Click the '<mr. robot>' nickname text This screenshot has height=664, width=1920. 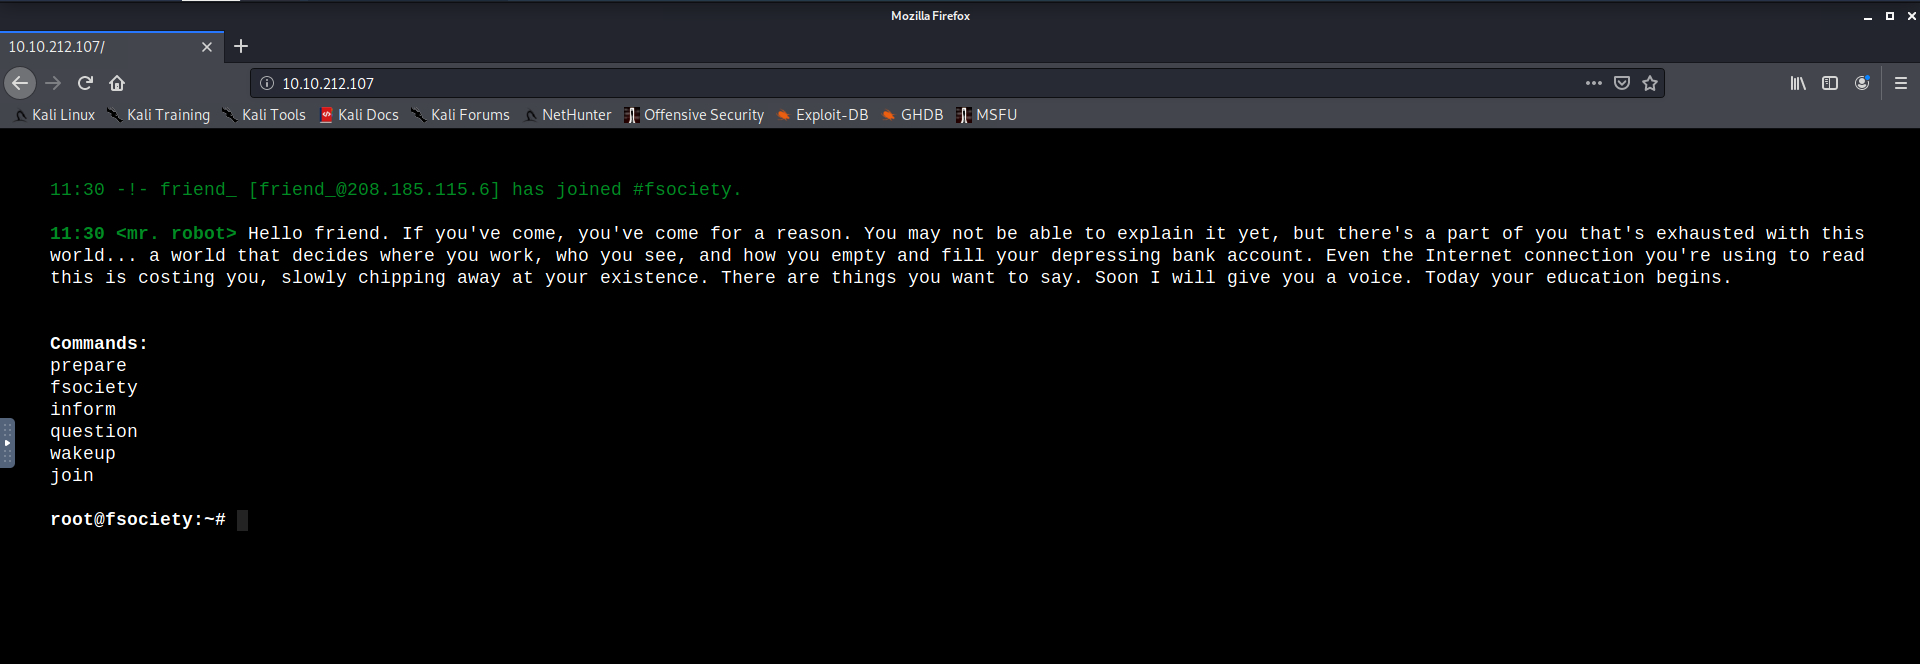tap(176, 234)
